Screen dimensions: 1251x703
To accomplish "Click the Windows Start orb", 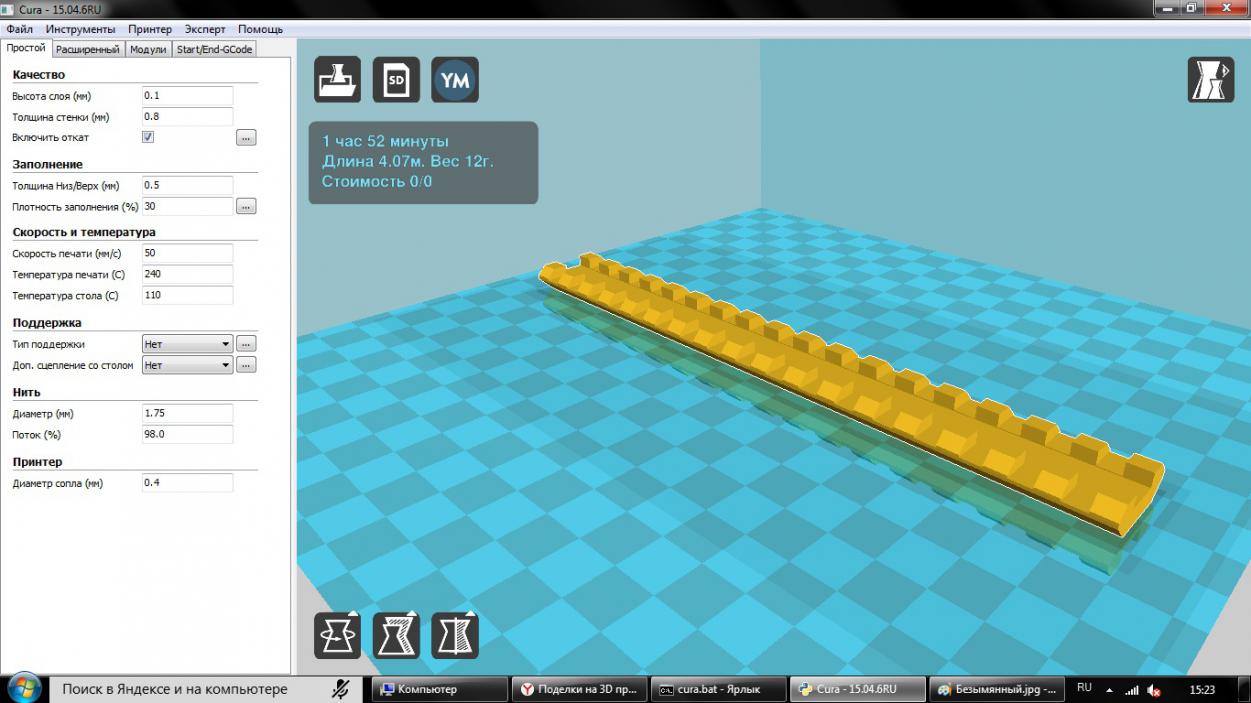I will 24,689.
